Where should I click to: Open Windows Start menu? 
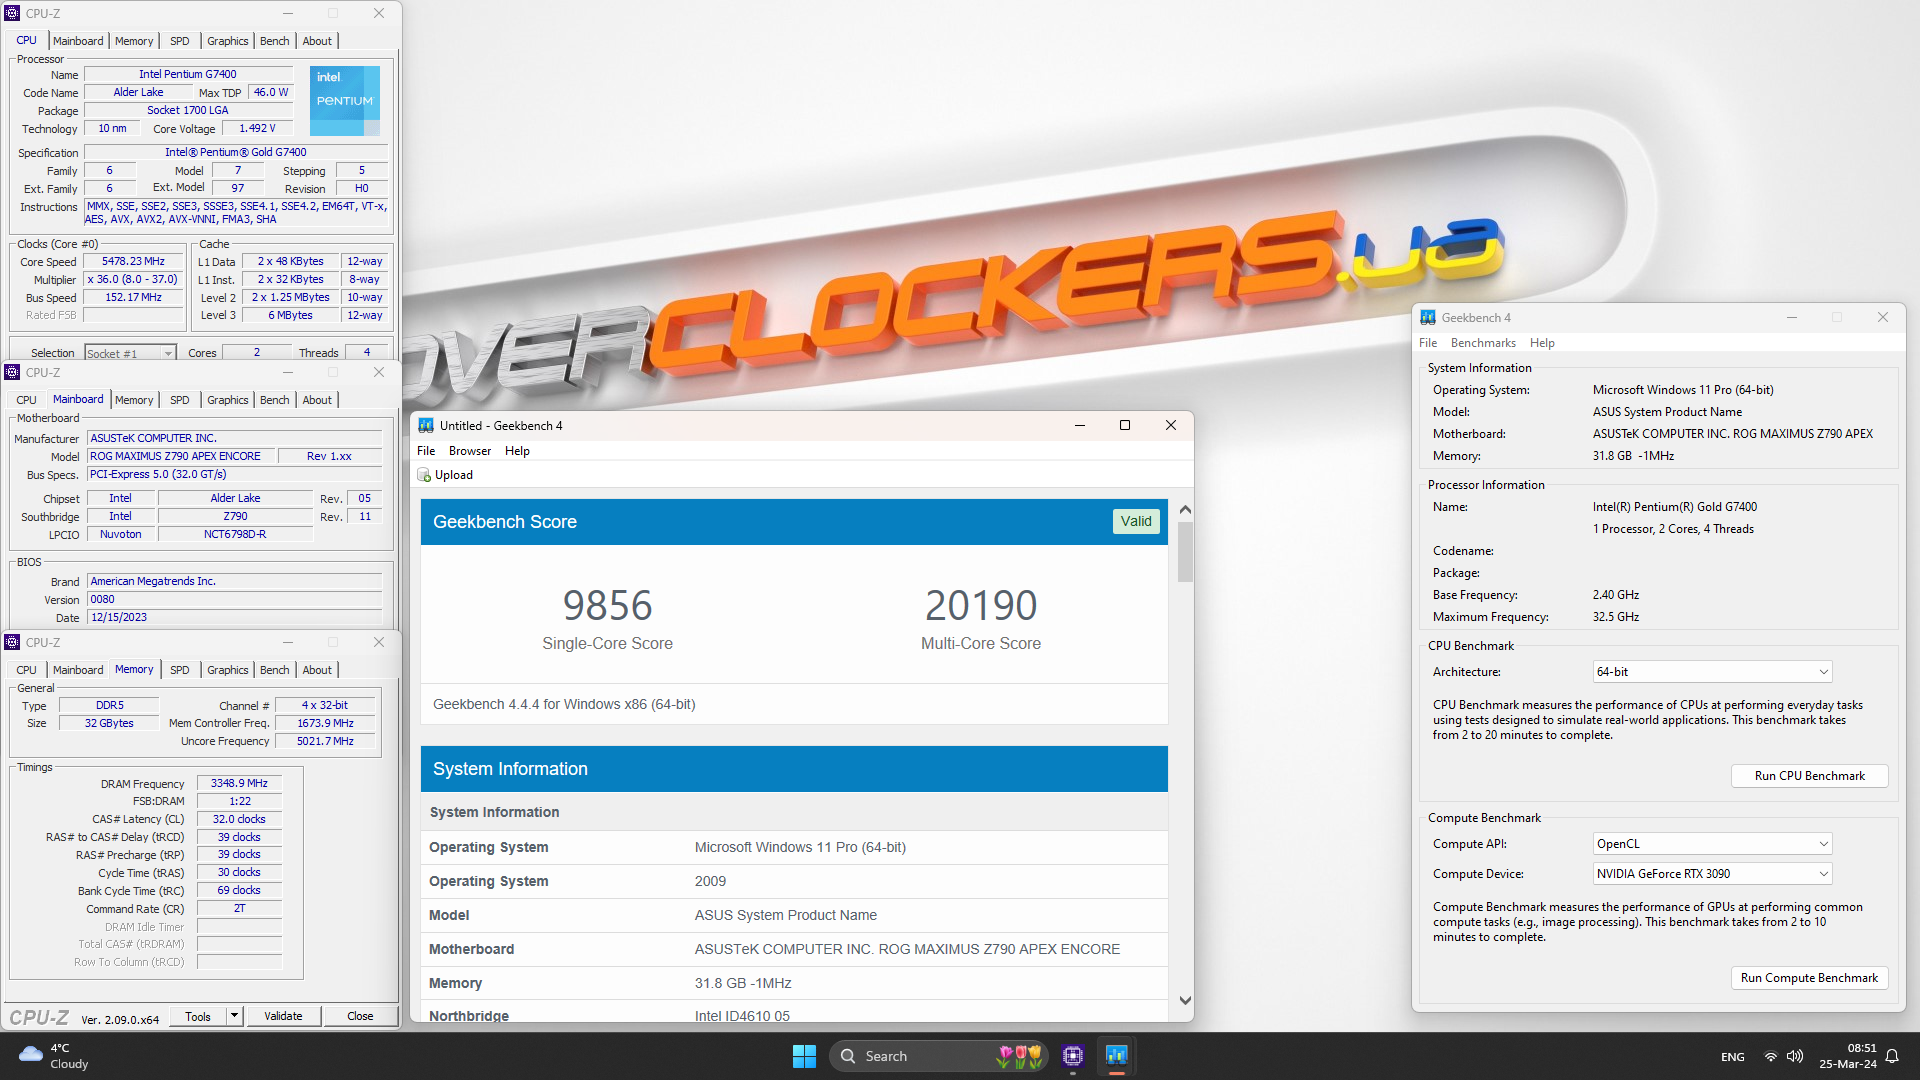click(804, 1056)
